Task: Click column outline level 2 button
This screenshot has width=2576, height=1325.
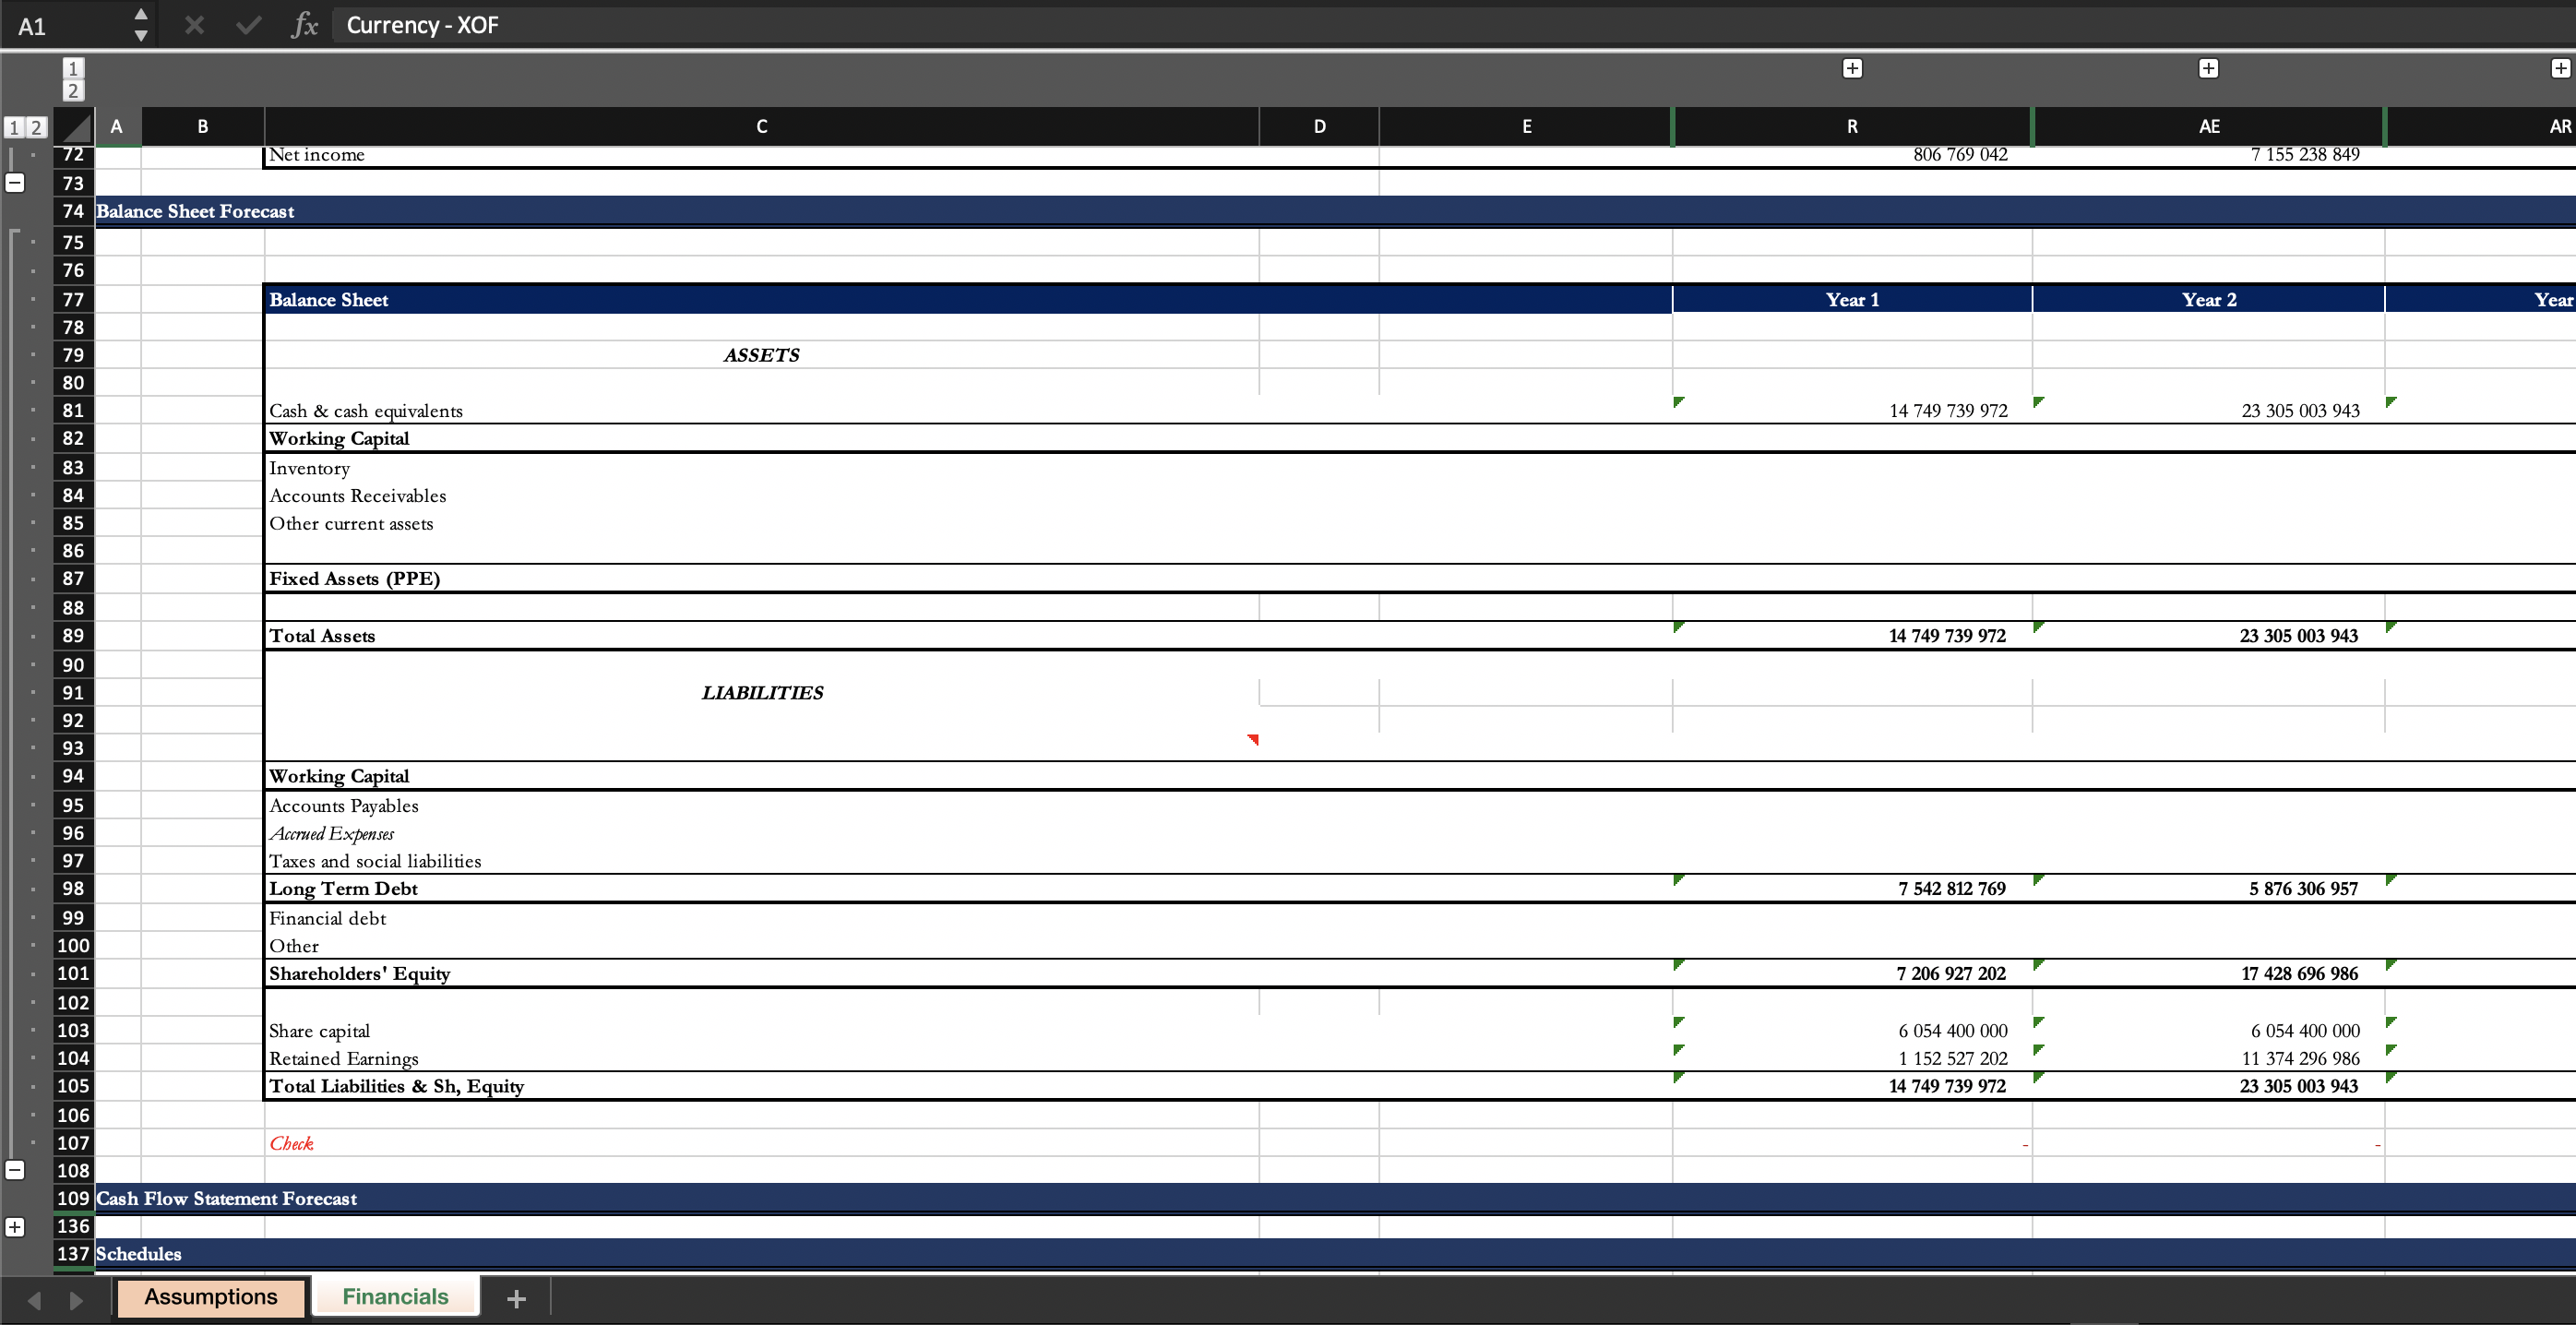Action: pyautogui.click(x=72, y=91)
